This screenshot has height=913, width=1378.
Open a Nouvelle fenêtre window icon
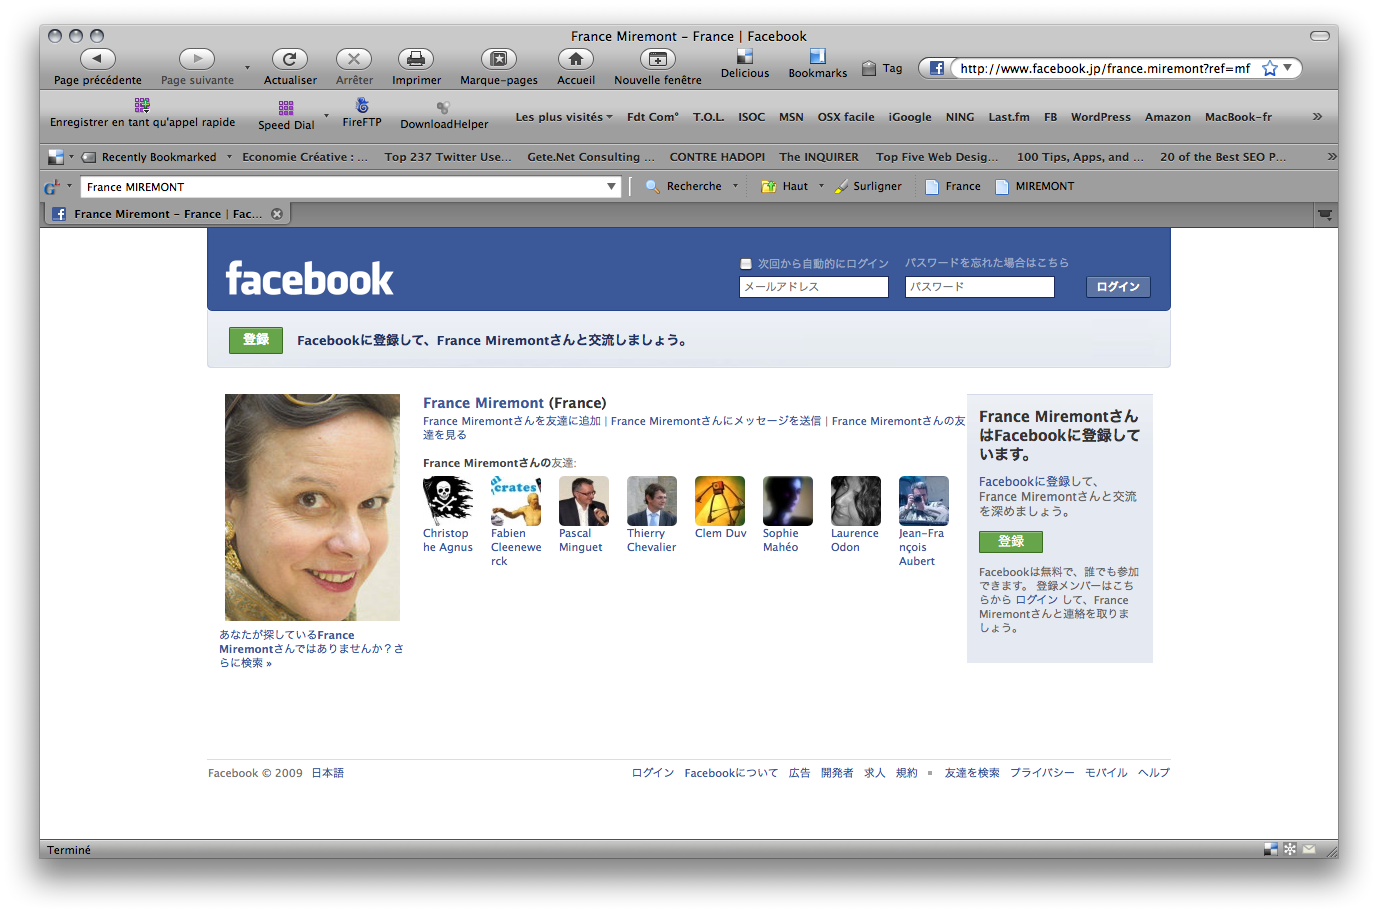[x=657, y=59]
